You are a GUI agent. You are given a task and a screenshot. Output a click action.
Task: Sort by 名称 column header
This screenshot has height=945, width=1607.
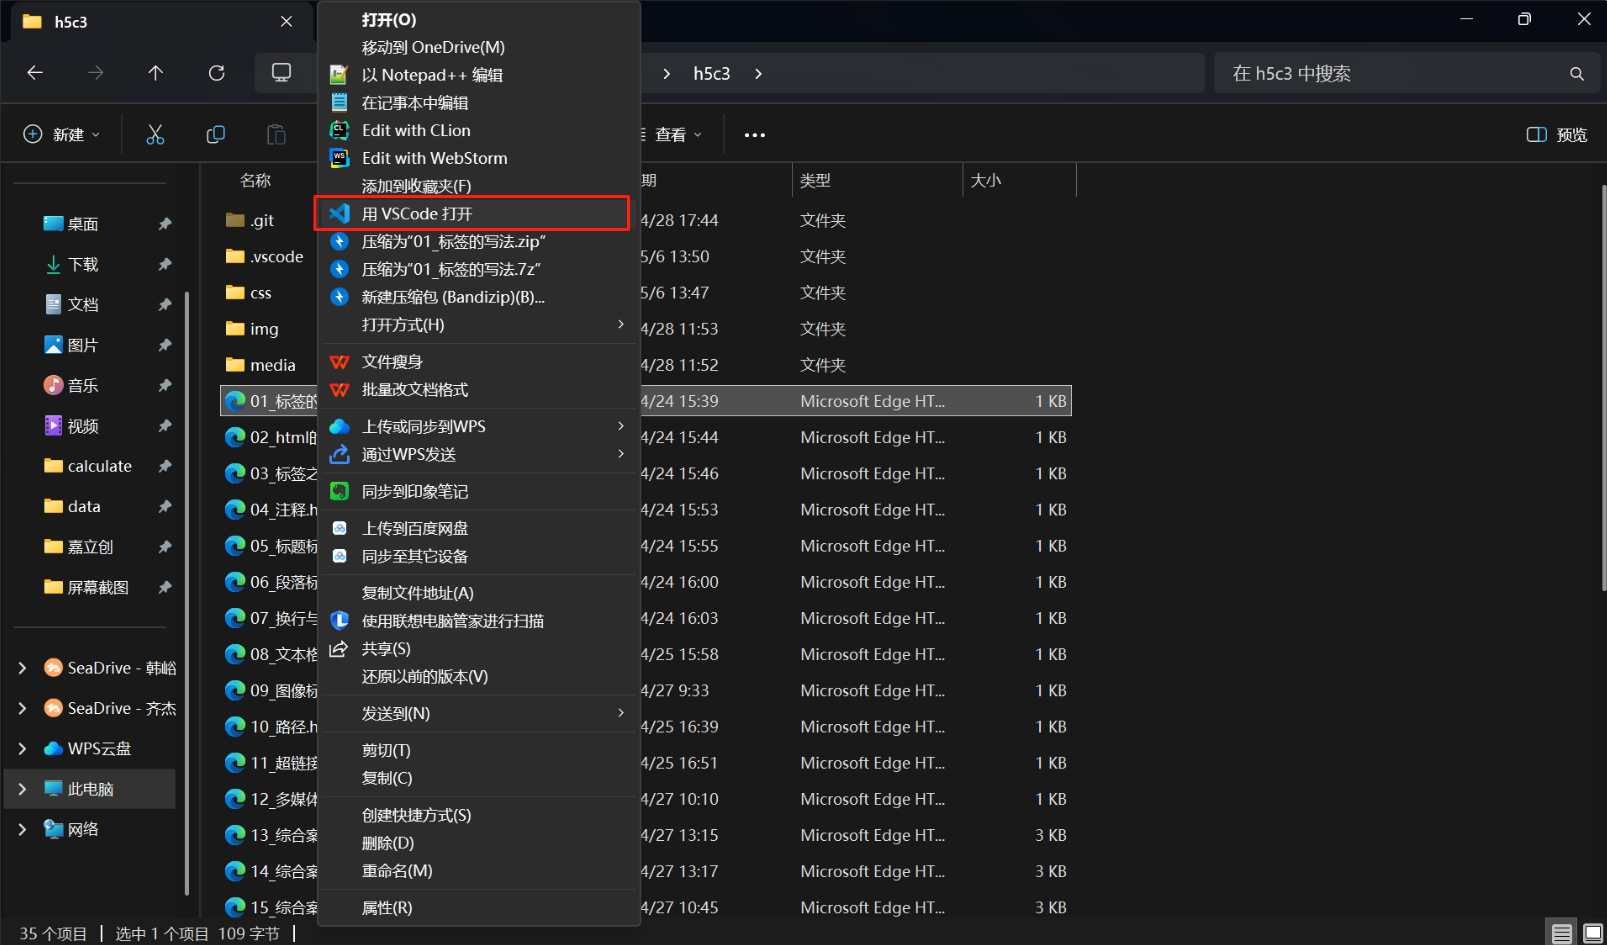coord(256,180)
